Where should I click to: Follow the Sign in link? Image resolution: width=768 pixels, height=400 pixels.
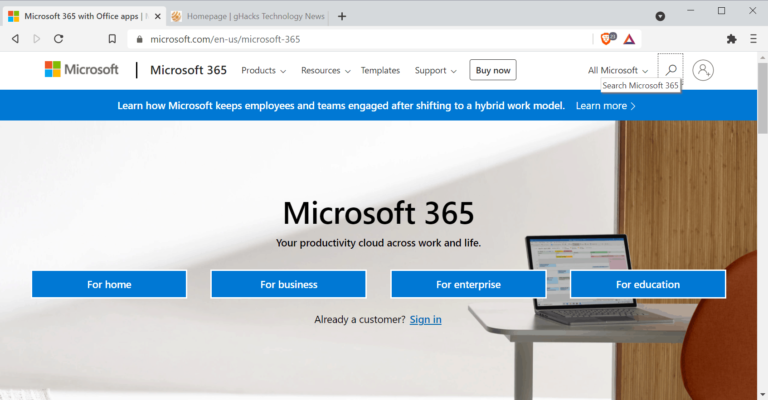[x=426, y=319]
